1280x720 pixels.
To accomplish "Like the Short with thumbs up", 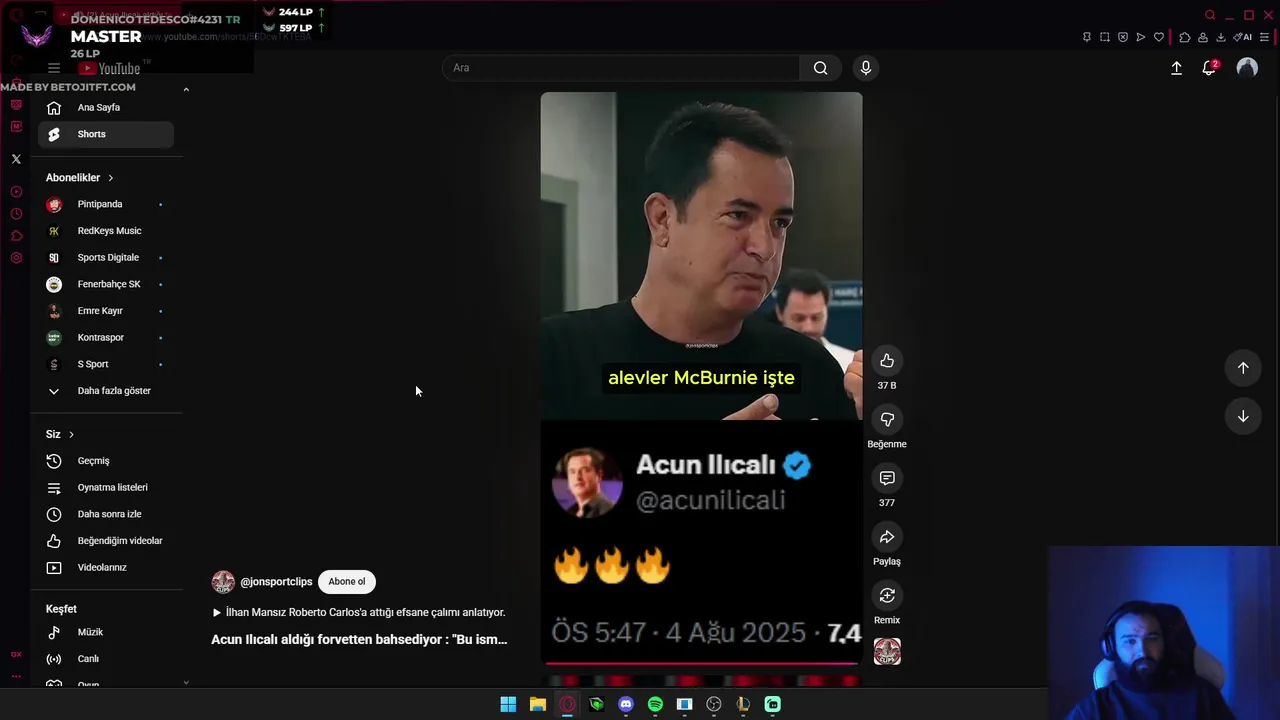I will 887,361.
